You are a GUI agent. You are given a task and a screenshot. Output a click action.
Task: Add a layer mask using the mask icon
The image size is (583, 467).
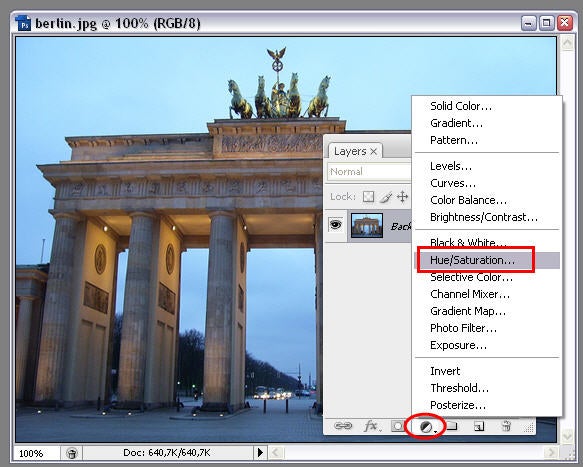pos(397,426)
